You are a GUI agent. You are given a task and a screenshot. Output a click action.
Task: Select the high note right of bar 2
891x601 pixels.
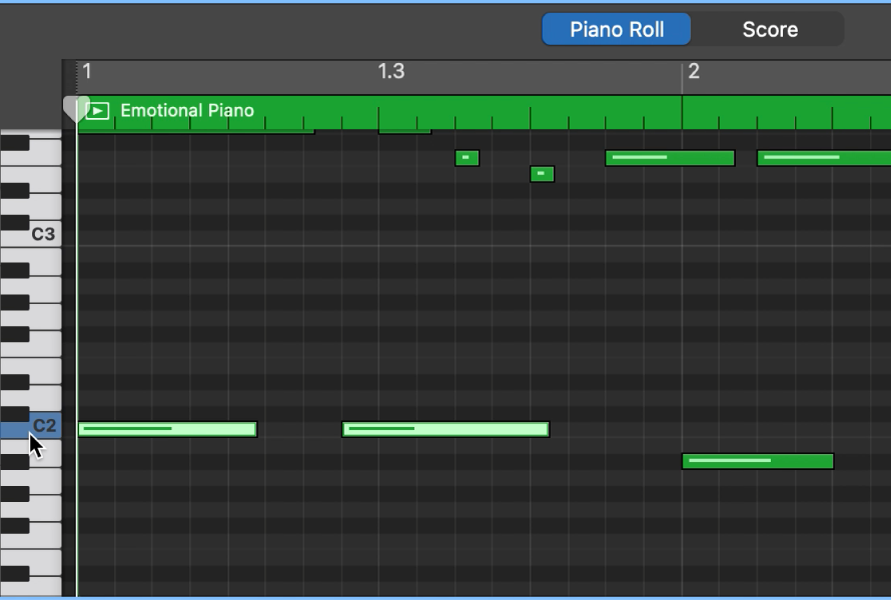click(822, 157)
